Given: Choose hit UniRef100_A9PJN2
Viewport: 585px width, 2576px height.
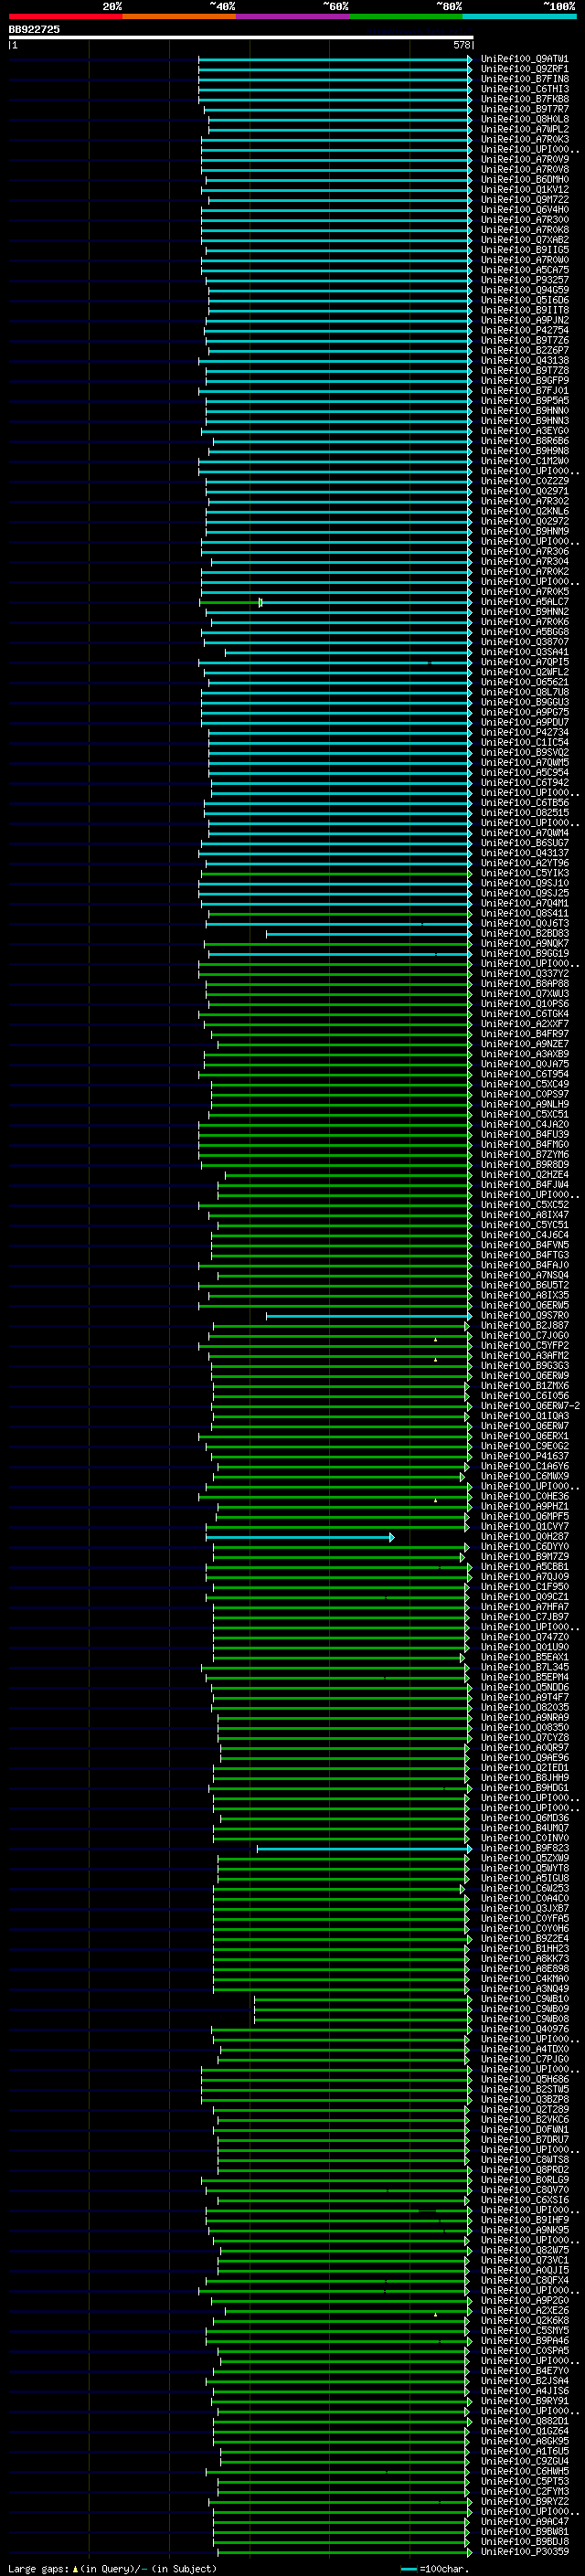Looking at the screenshot, I should (x=525, y=320).
